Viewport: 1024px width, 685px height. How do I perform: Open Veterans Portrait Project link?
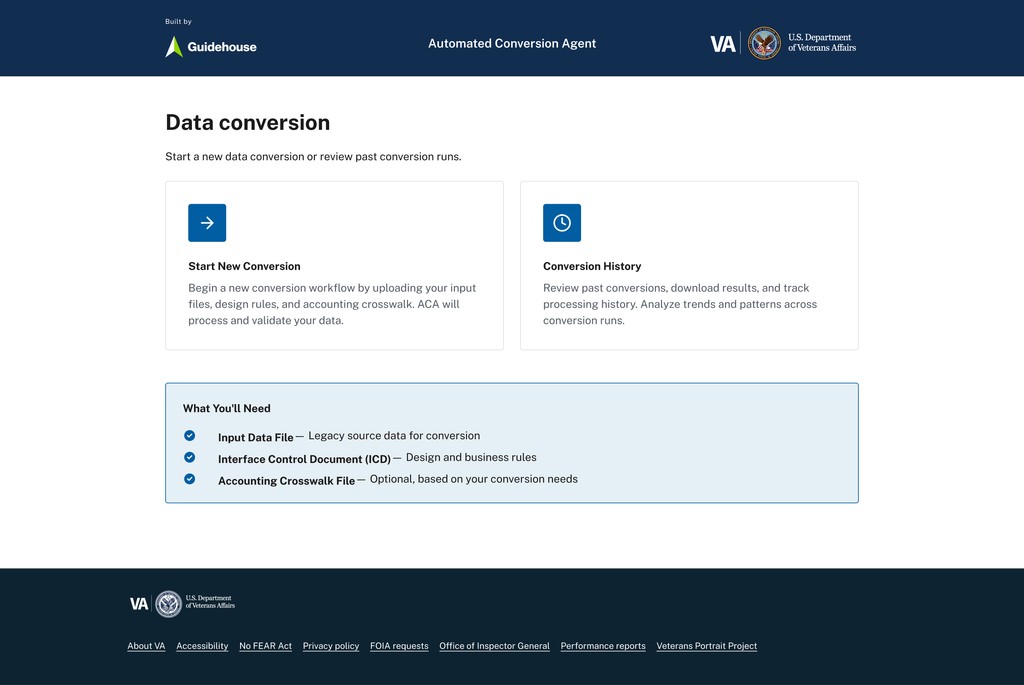point(706,646)
